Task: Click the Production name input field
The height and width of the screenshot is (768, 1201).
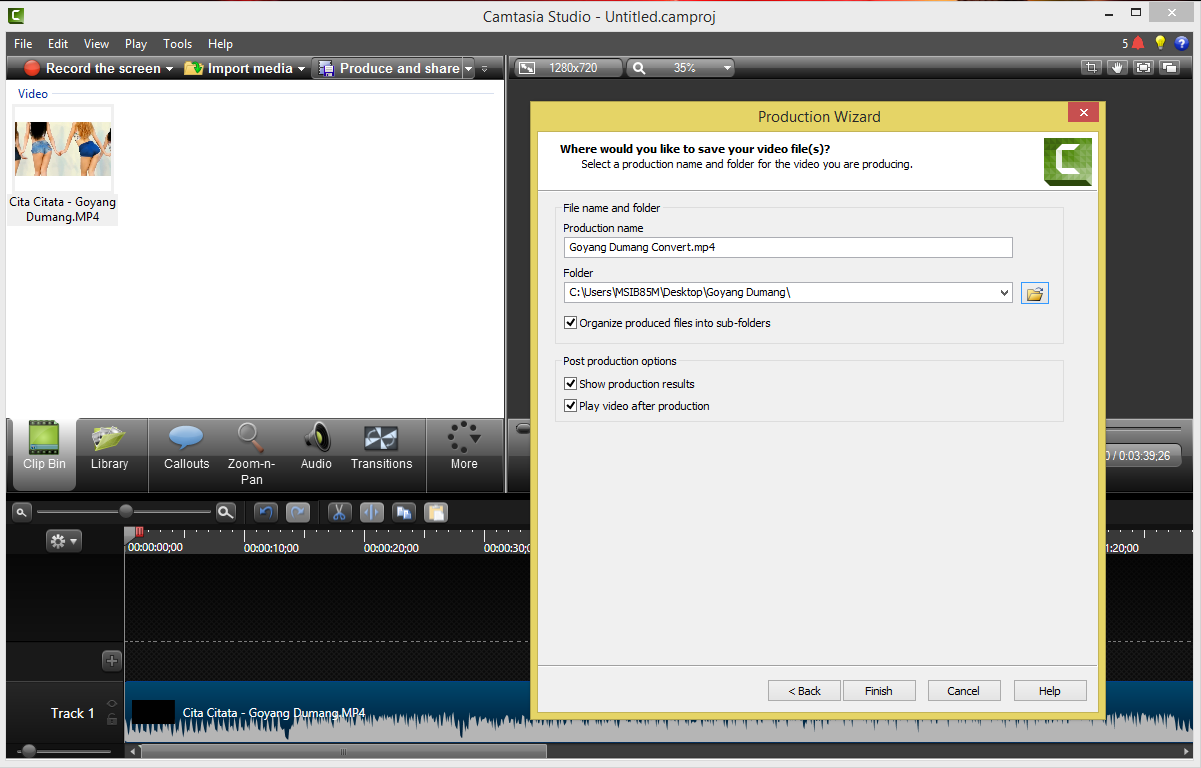Action: 788,247
